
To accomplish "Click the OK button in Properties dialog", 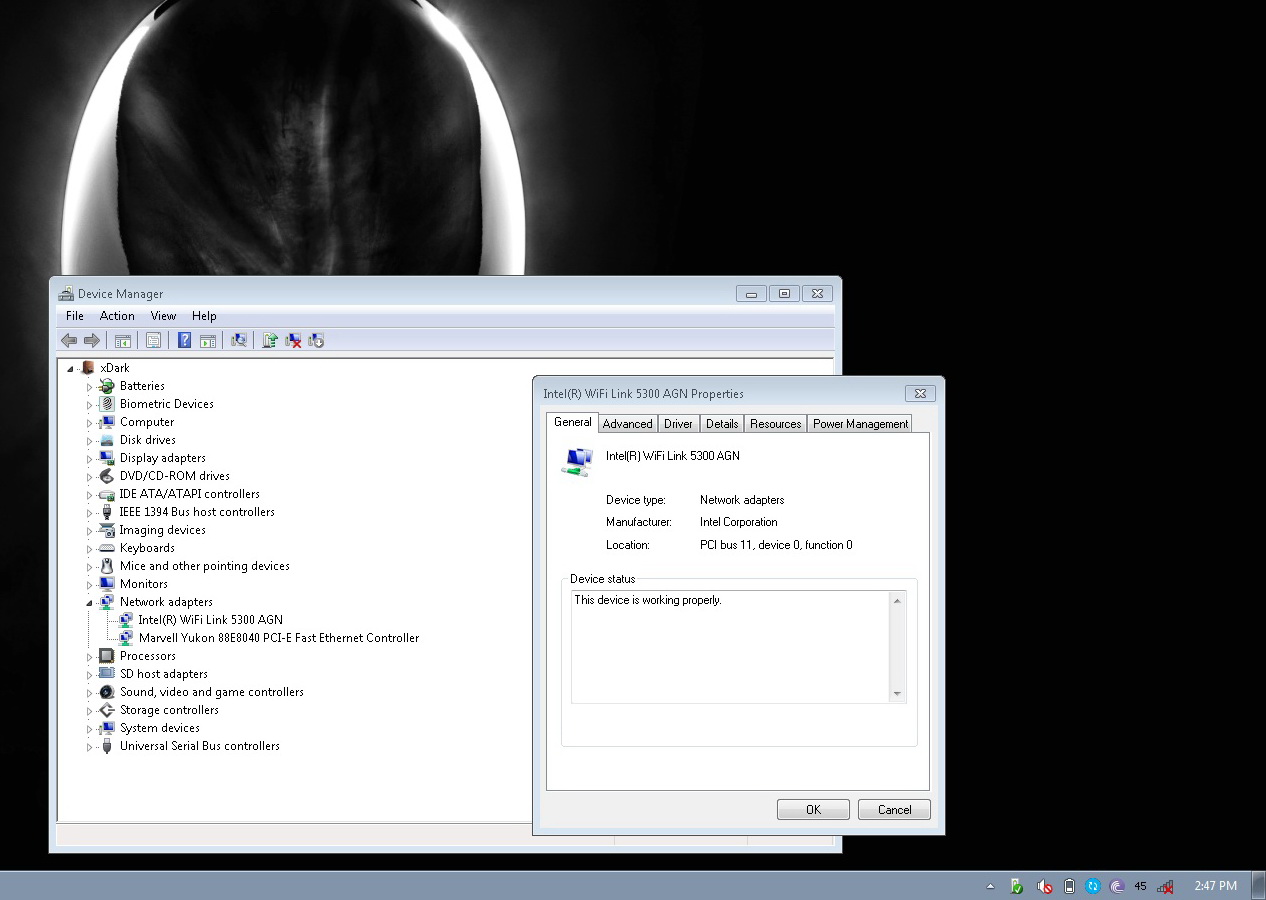I will tap(813, 810).
